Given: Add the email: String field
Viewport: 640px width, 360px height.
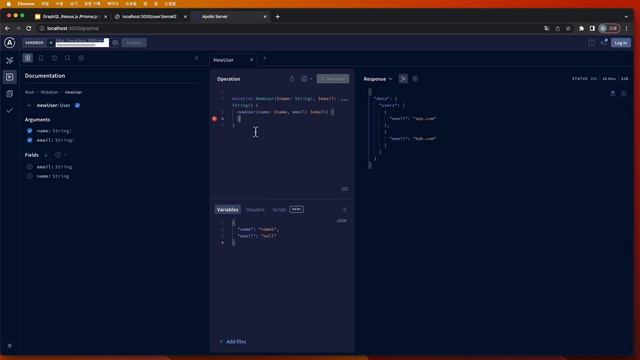Looking at the screenshot, I should (x=29, y=167).
